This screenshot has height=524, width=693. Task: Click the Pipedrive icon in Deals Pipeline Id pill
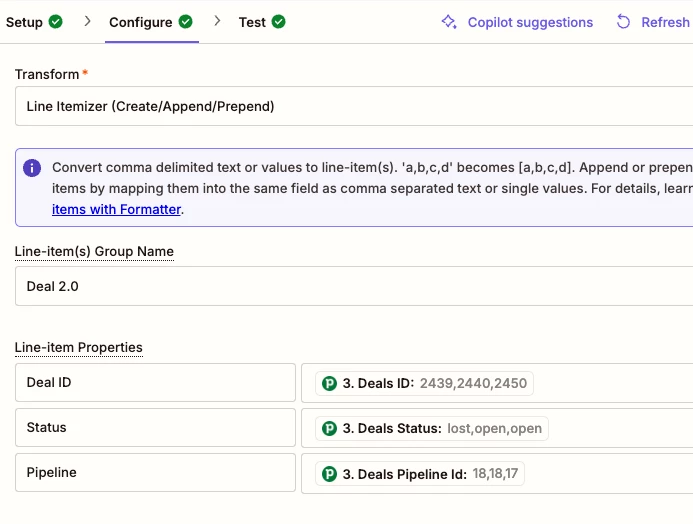[x=329, y=473]
